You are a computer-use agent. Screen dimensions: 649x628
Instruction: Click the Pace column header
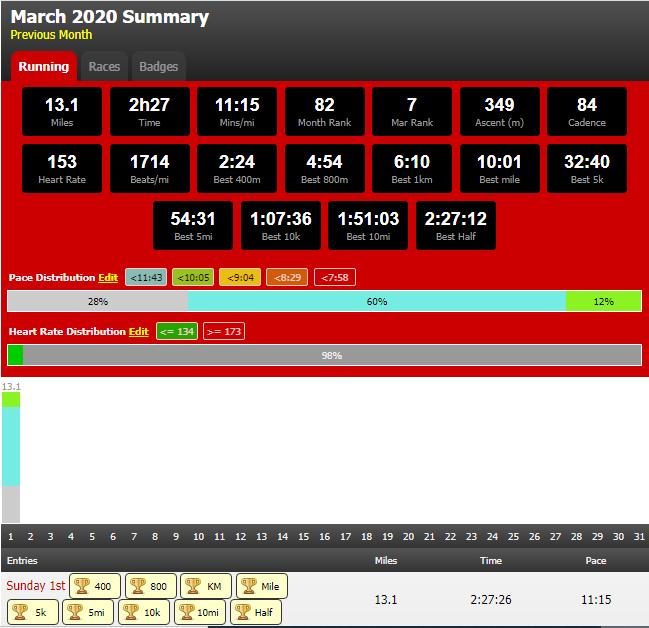596,561
